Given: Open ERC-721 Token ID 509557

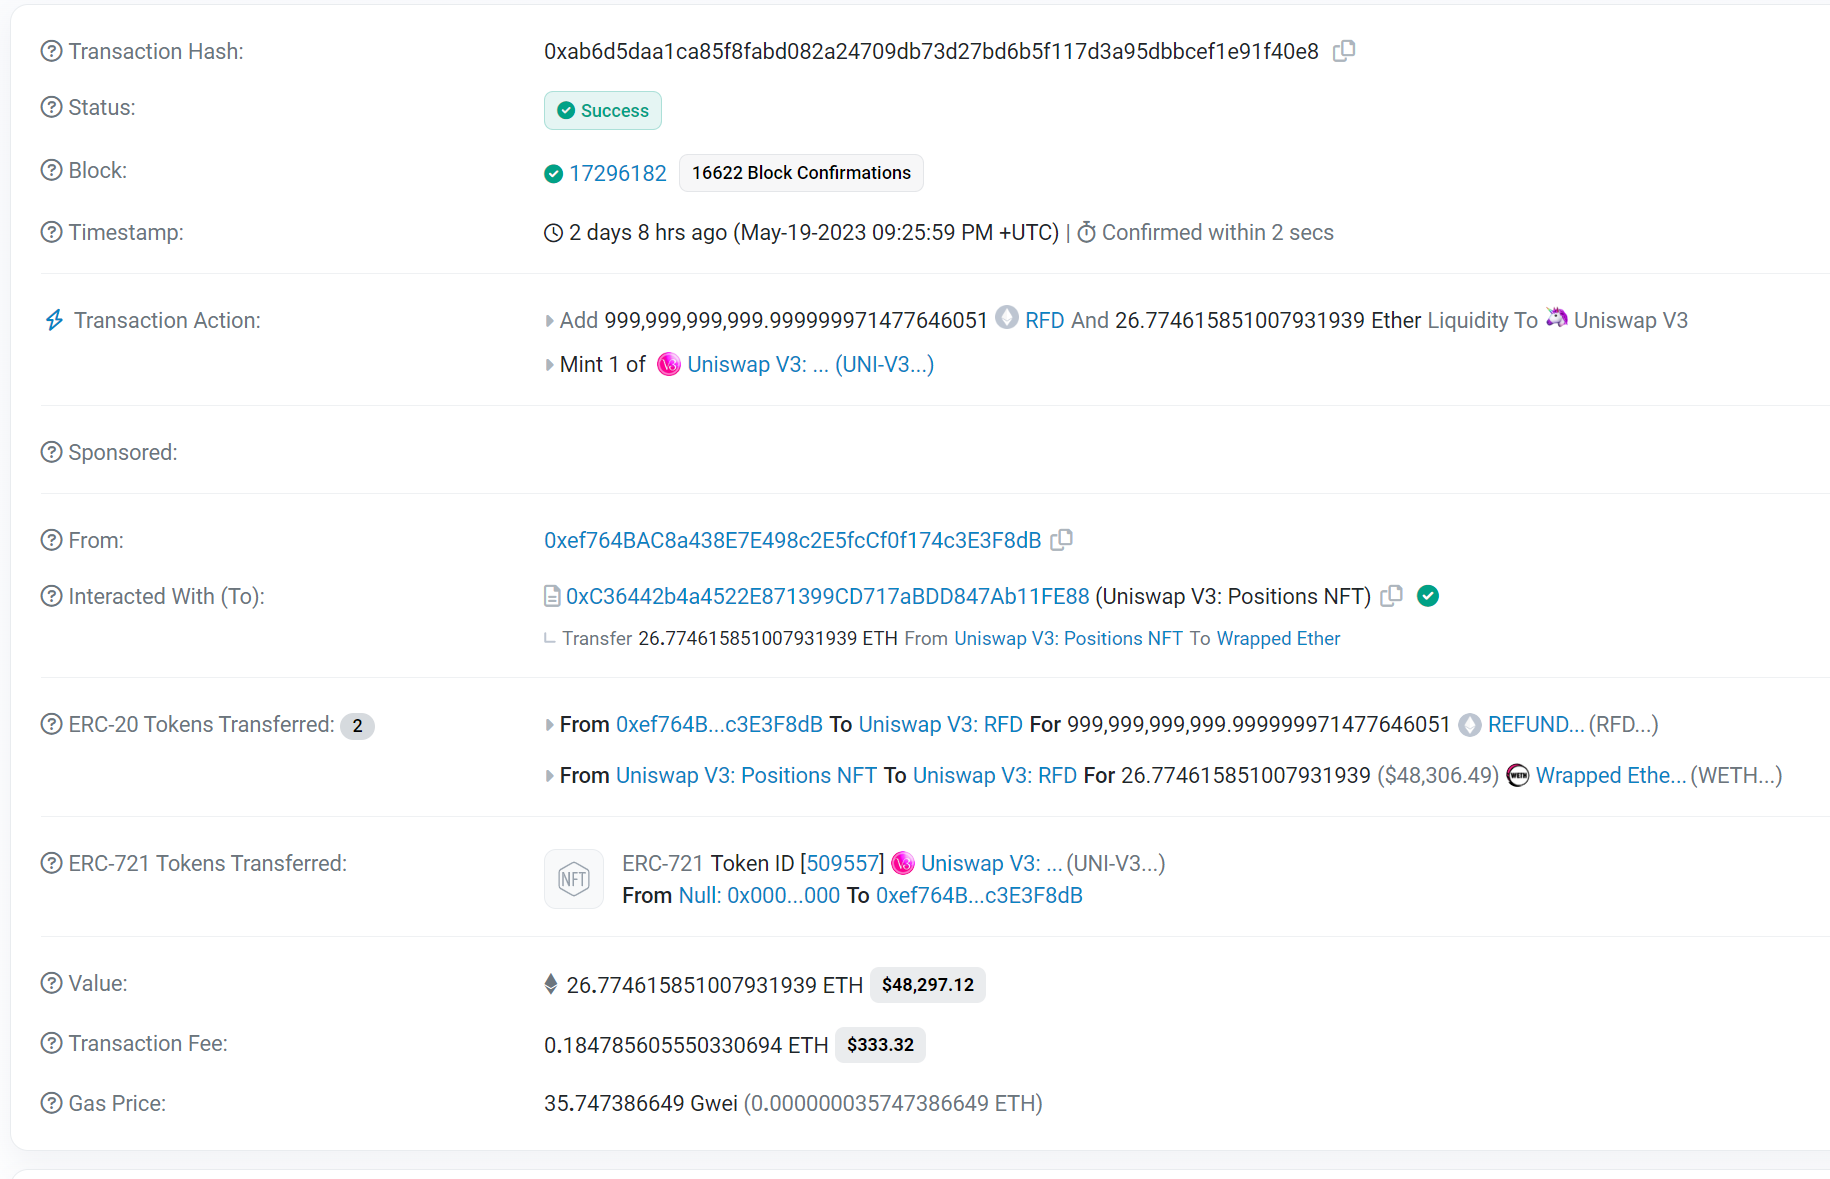Looking at the screenshot, I should 842,863.
